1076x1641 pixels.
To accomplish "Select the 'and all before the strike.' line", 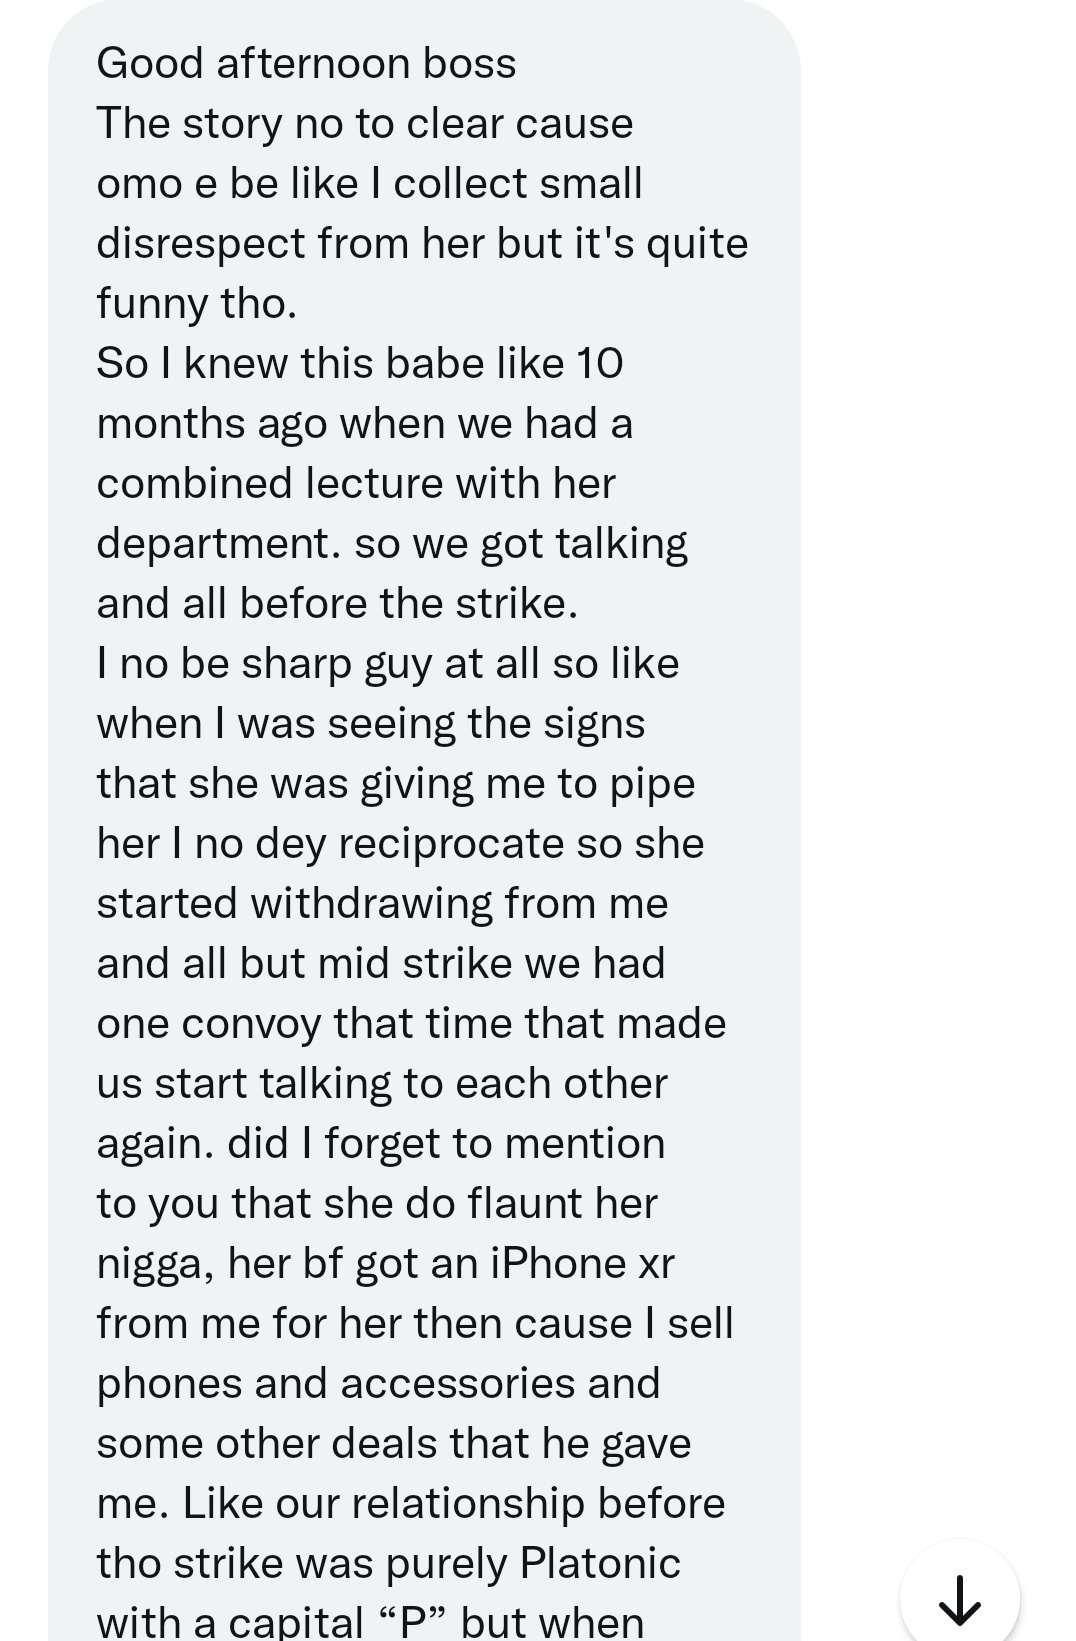I will 337,604.
